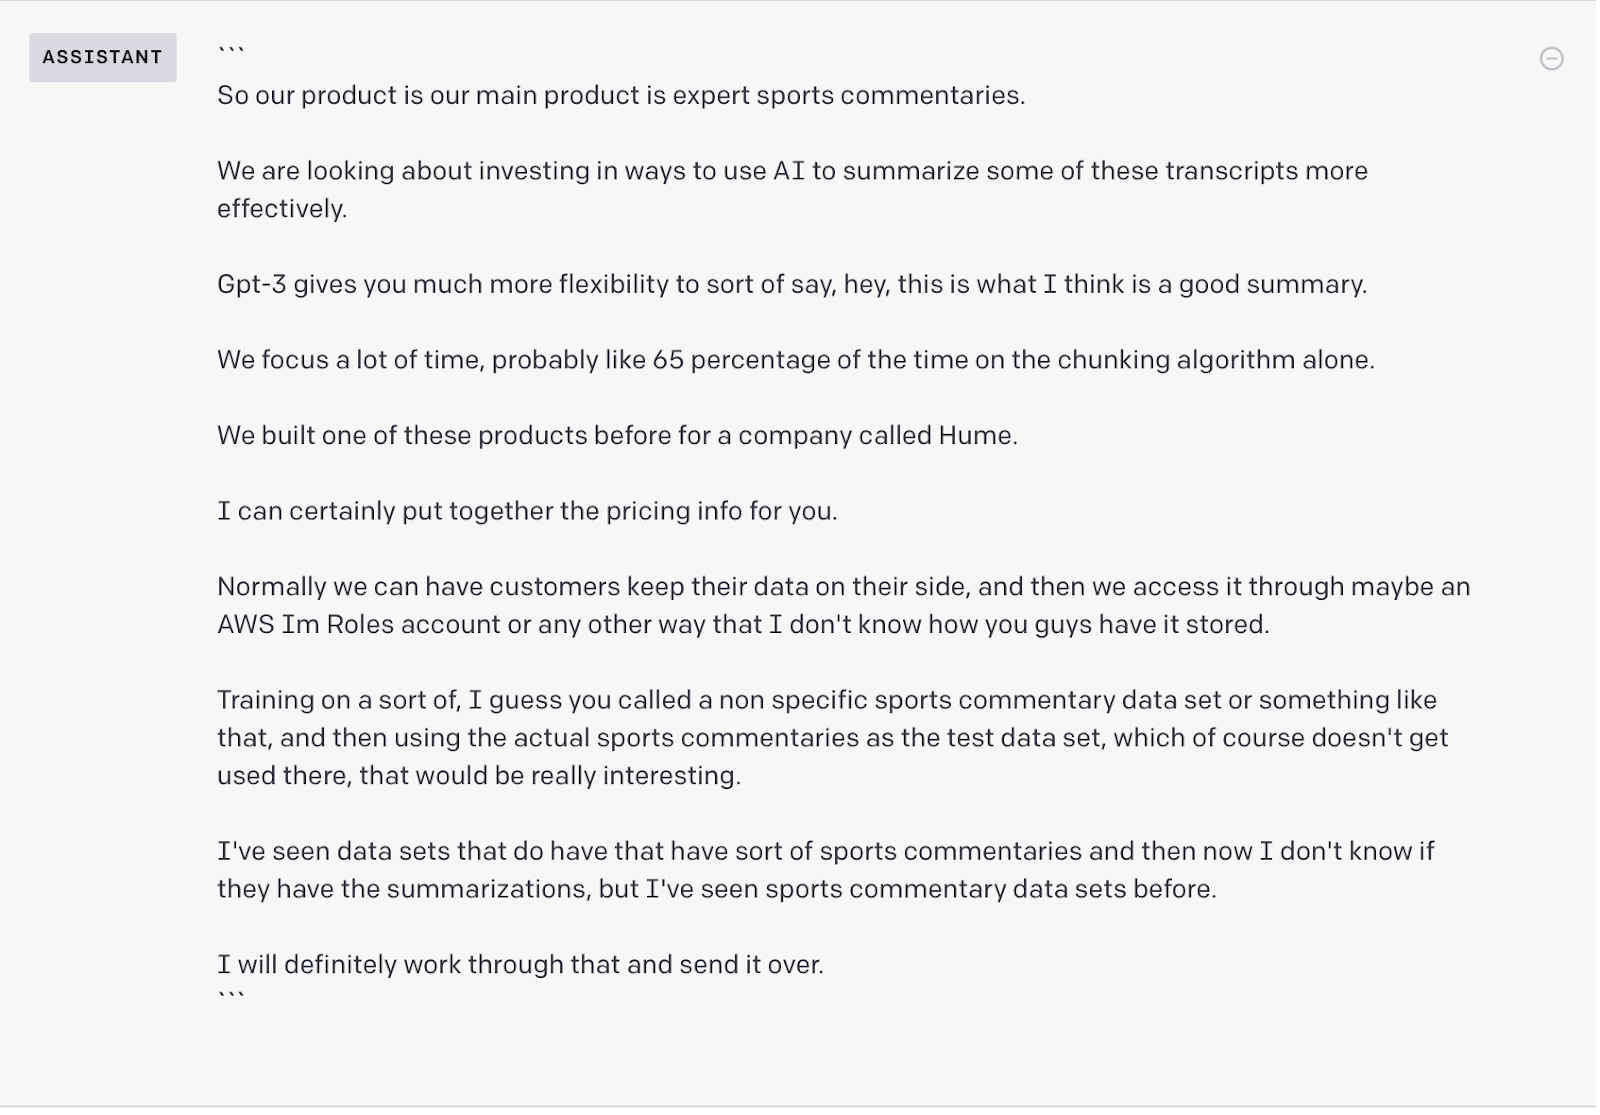The image size is (1600, 1115).
Task: Click the company name "Hume" in the text
Action: 975,436
